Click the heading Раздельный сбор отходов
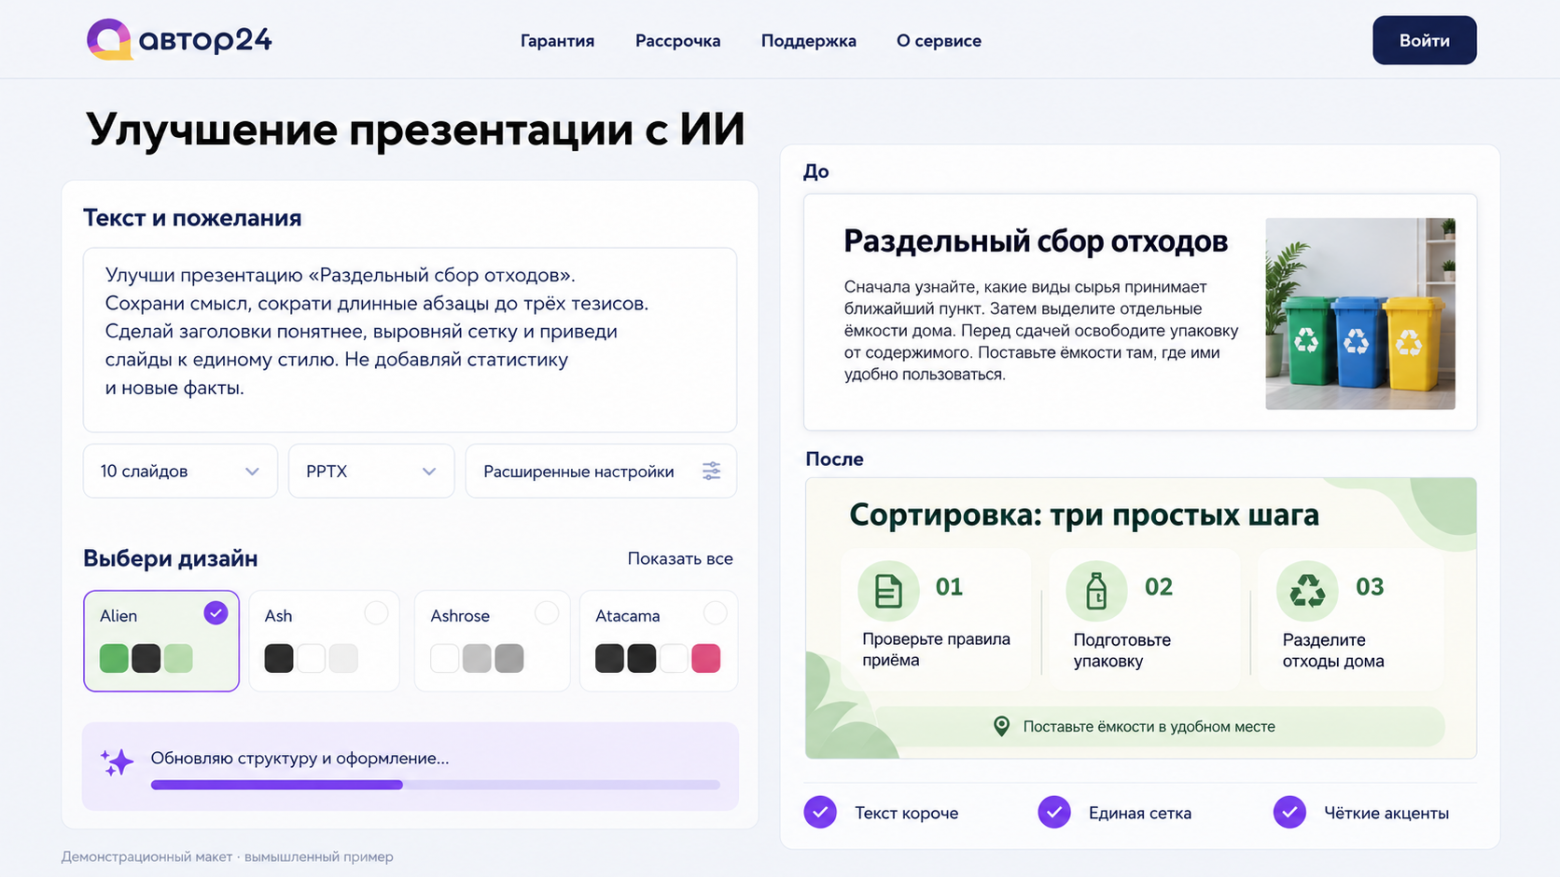The width and height of the screenshot is (1560, 877). click(1036, 241)
